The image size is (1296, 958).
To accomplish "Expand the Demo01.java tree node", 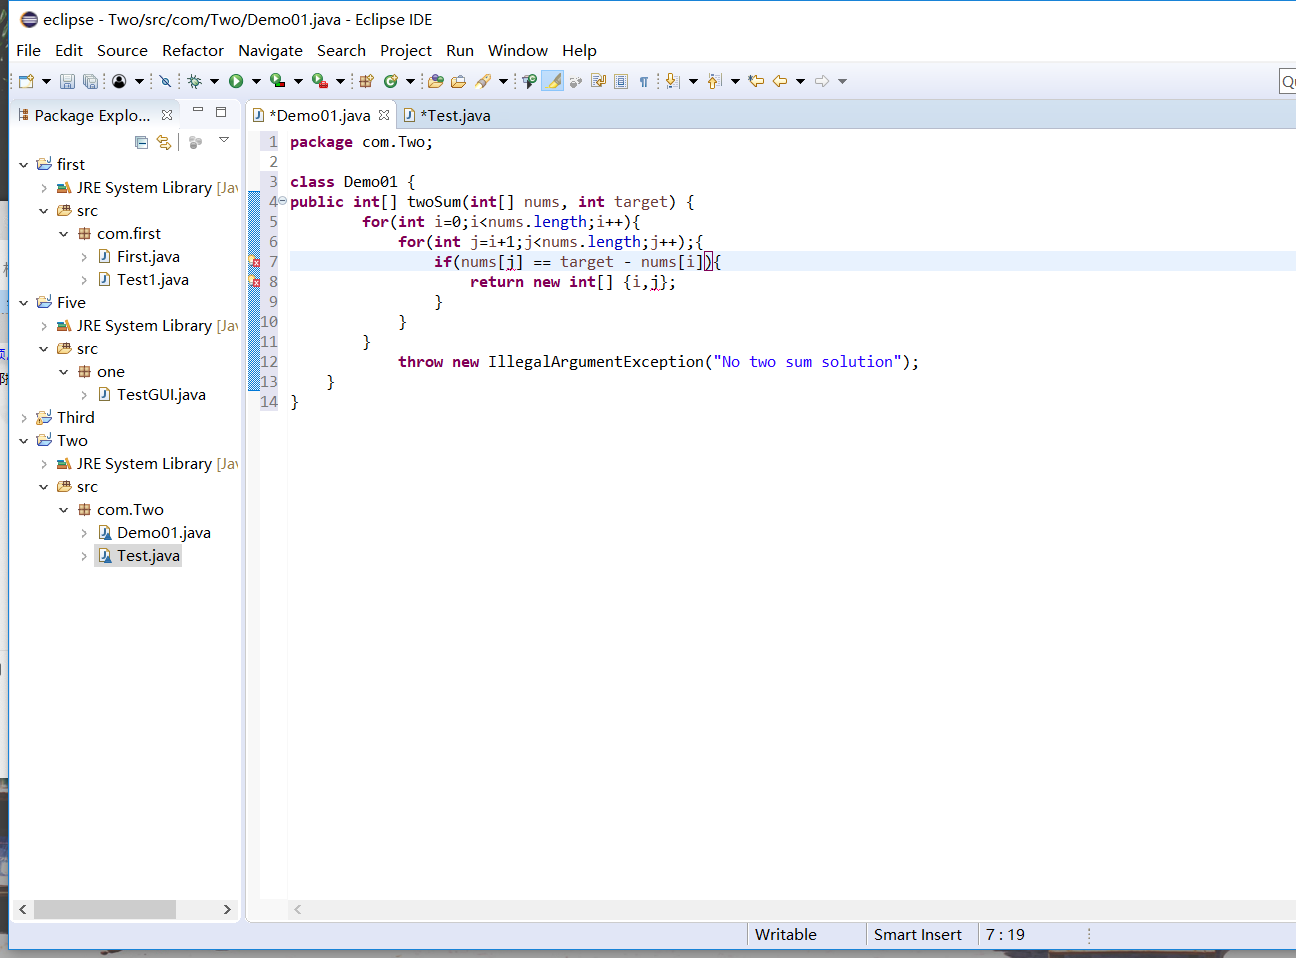I will tap(84, 533).
